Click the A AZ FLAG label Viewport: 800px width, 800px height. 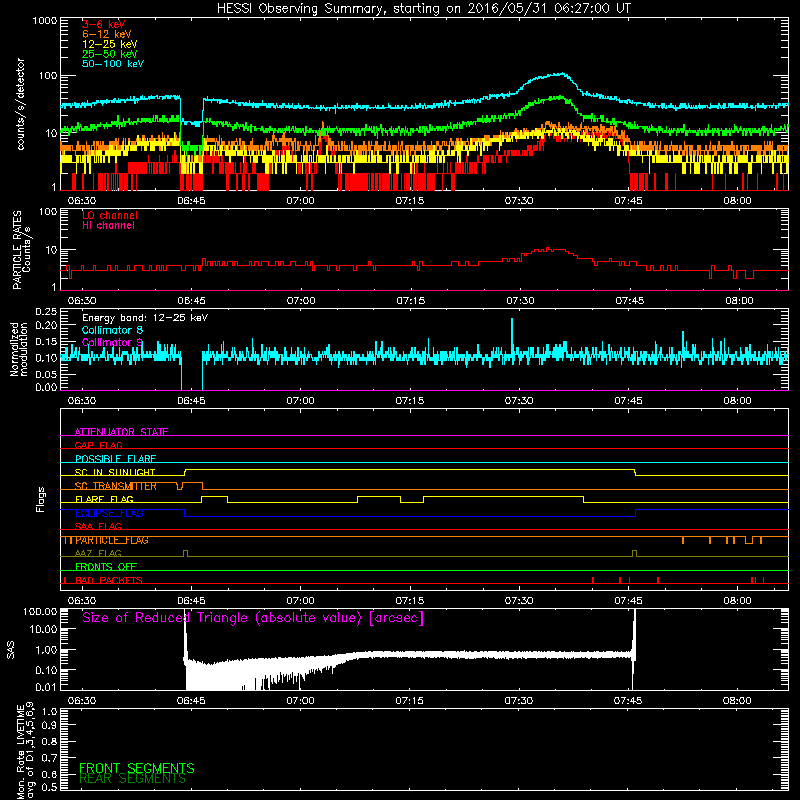tap(98, 553)
